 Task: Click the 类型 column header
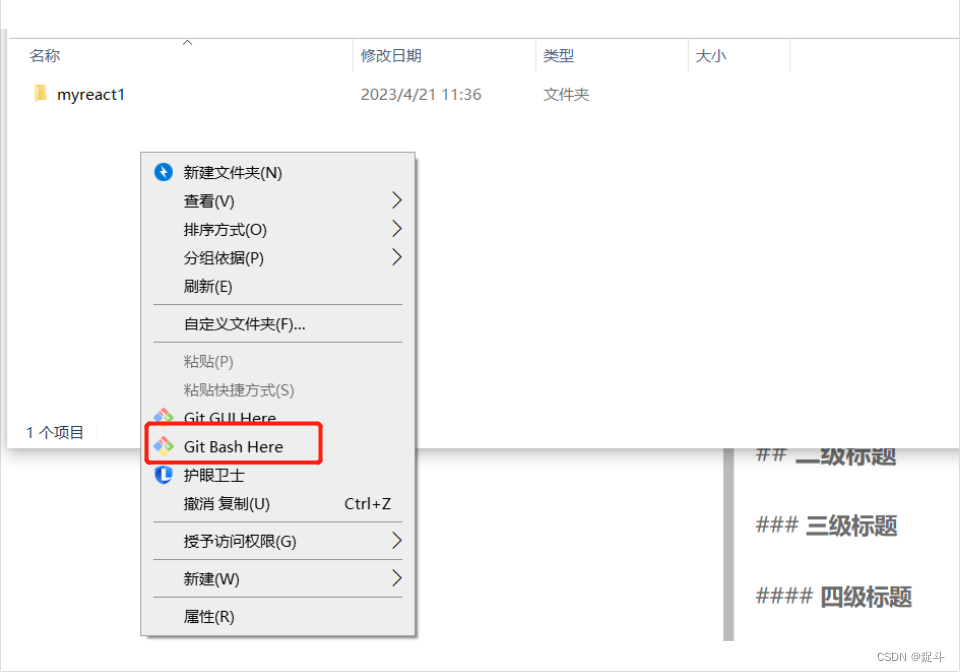pyautogui.click(x=559, y=55)
